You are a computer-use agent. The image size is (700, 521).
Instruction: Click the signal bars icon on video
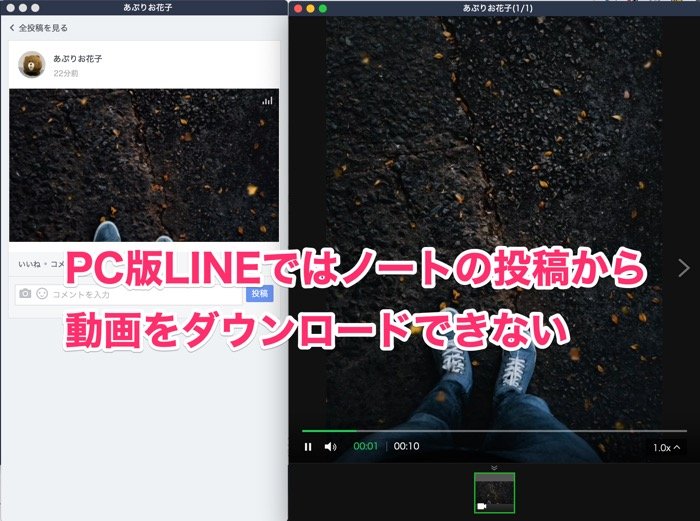point(267,101)
